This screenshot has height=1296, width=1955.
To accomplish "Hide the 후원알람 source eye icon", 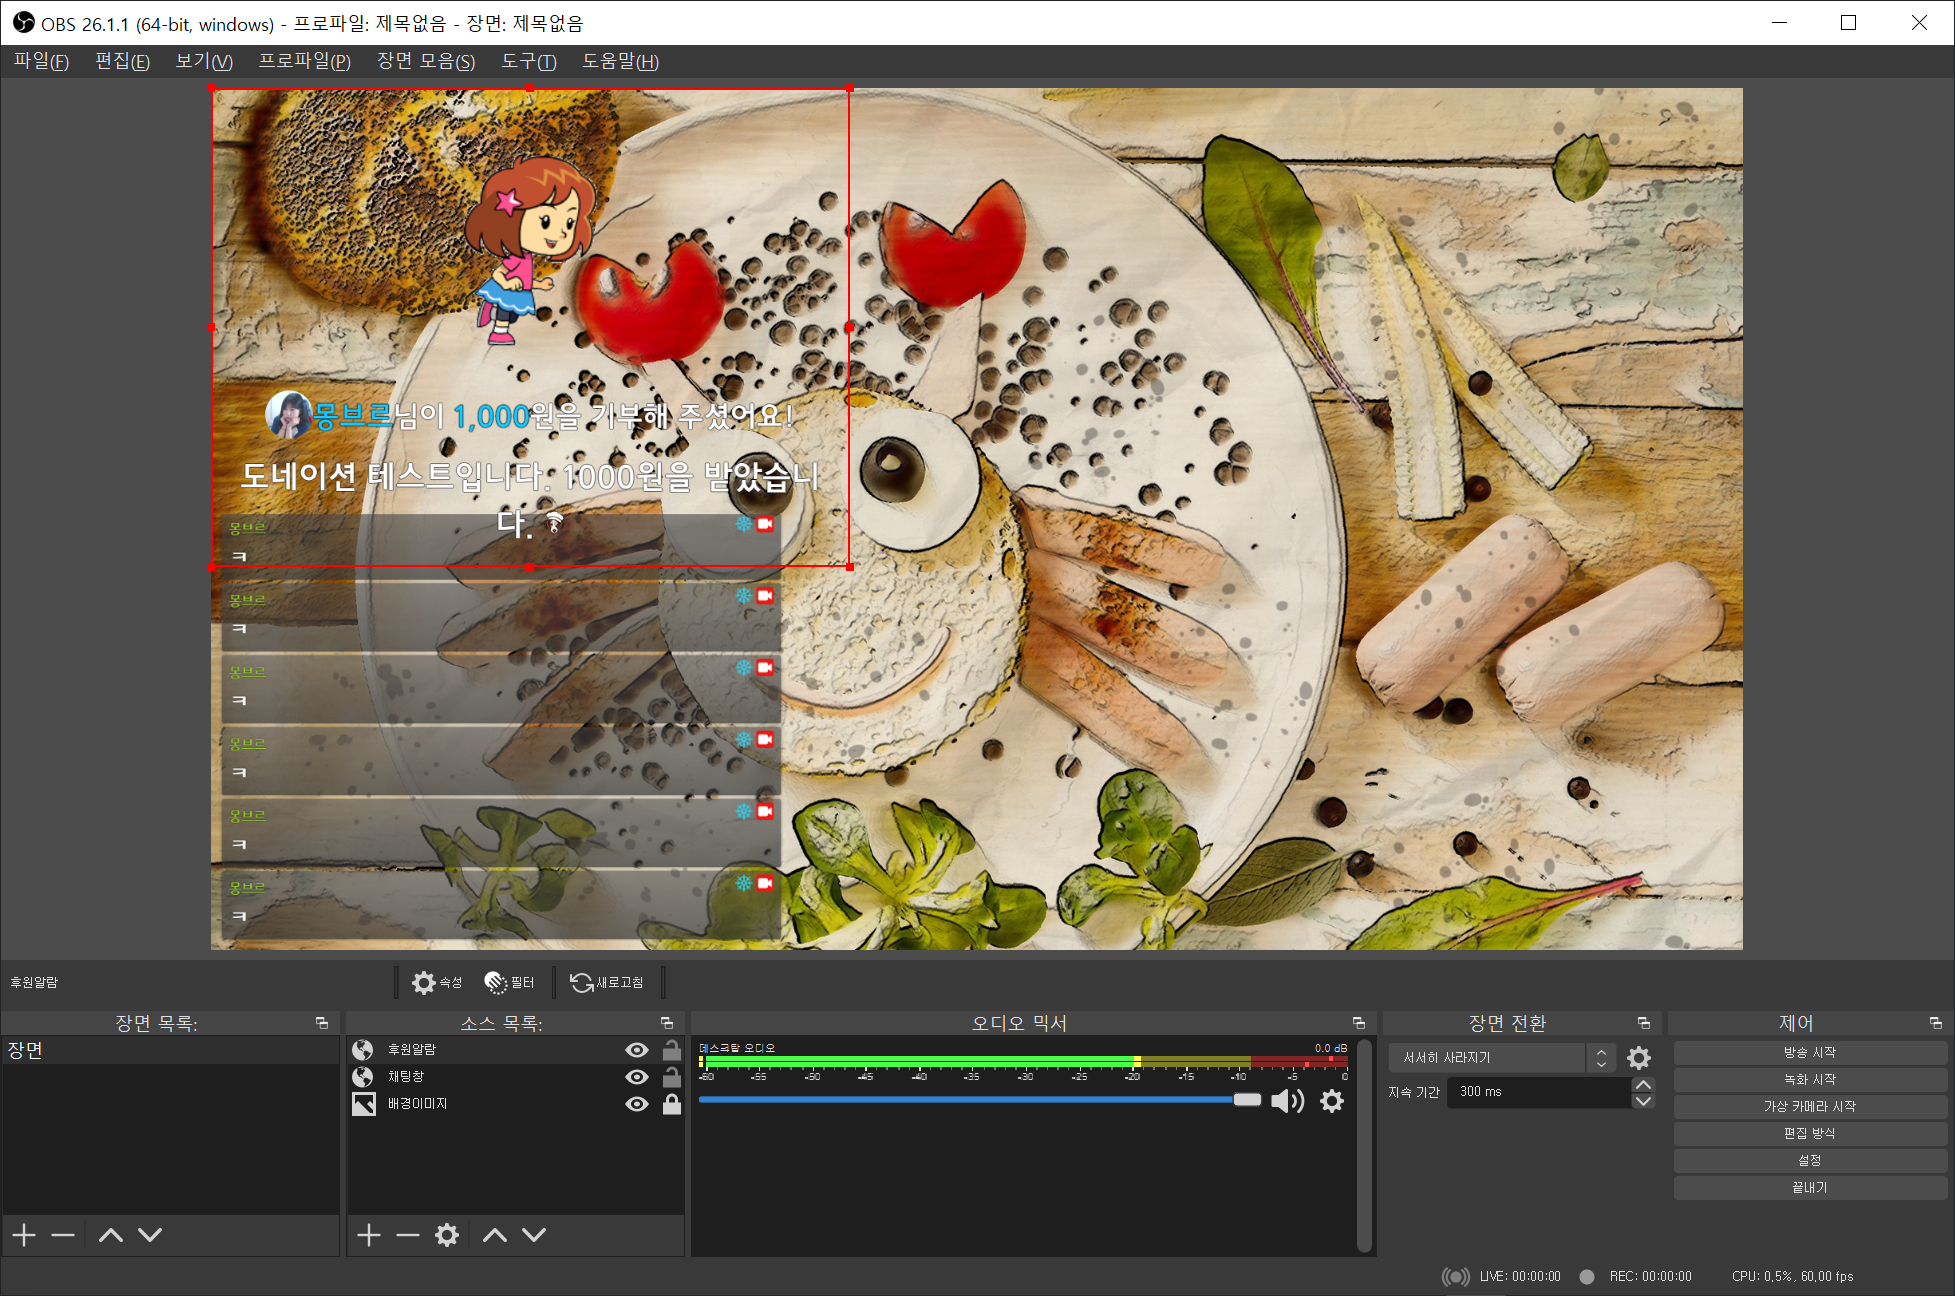I will pos(637,1050).
